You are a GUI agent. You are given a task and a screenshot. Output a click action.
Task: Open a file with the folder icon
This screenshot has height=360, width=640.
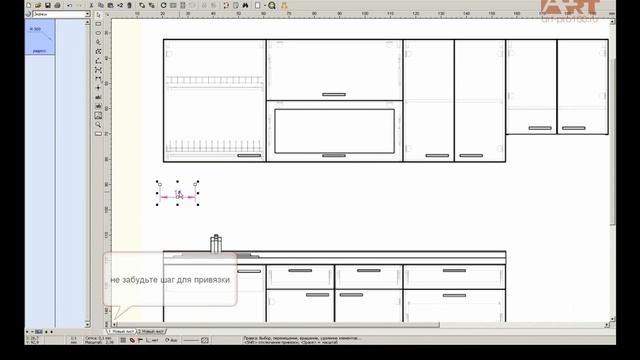38,5
